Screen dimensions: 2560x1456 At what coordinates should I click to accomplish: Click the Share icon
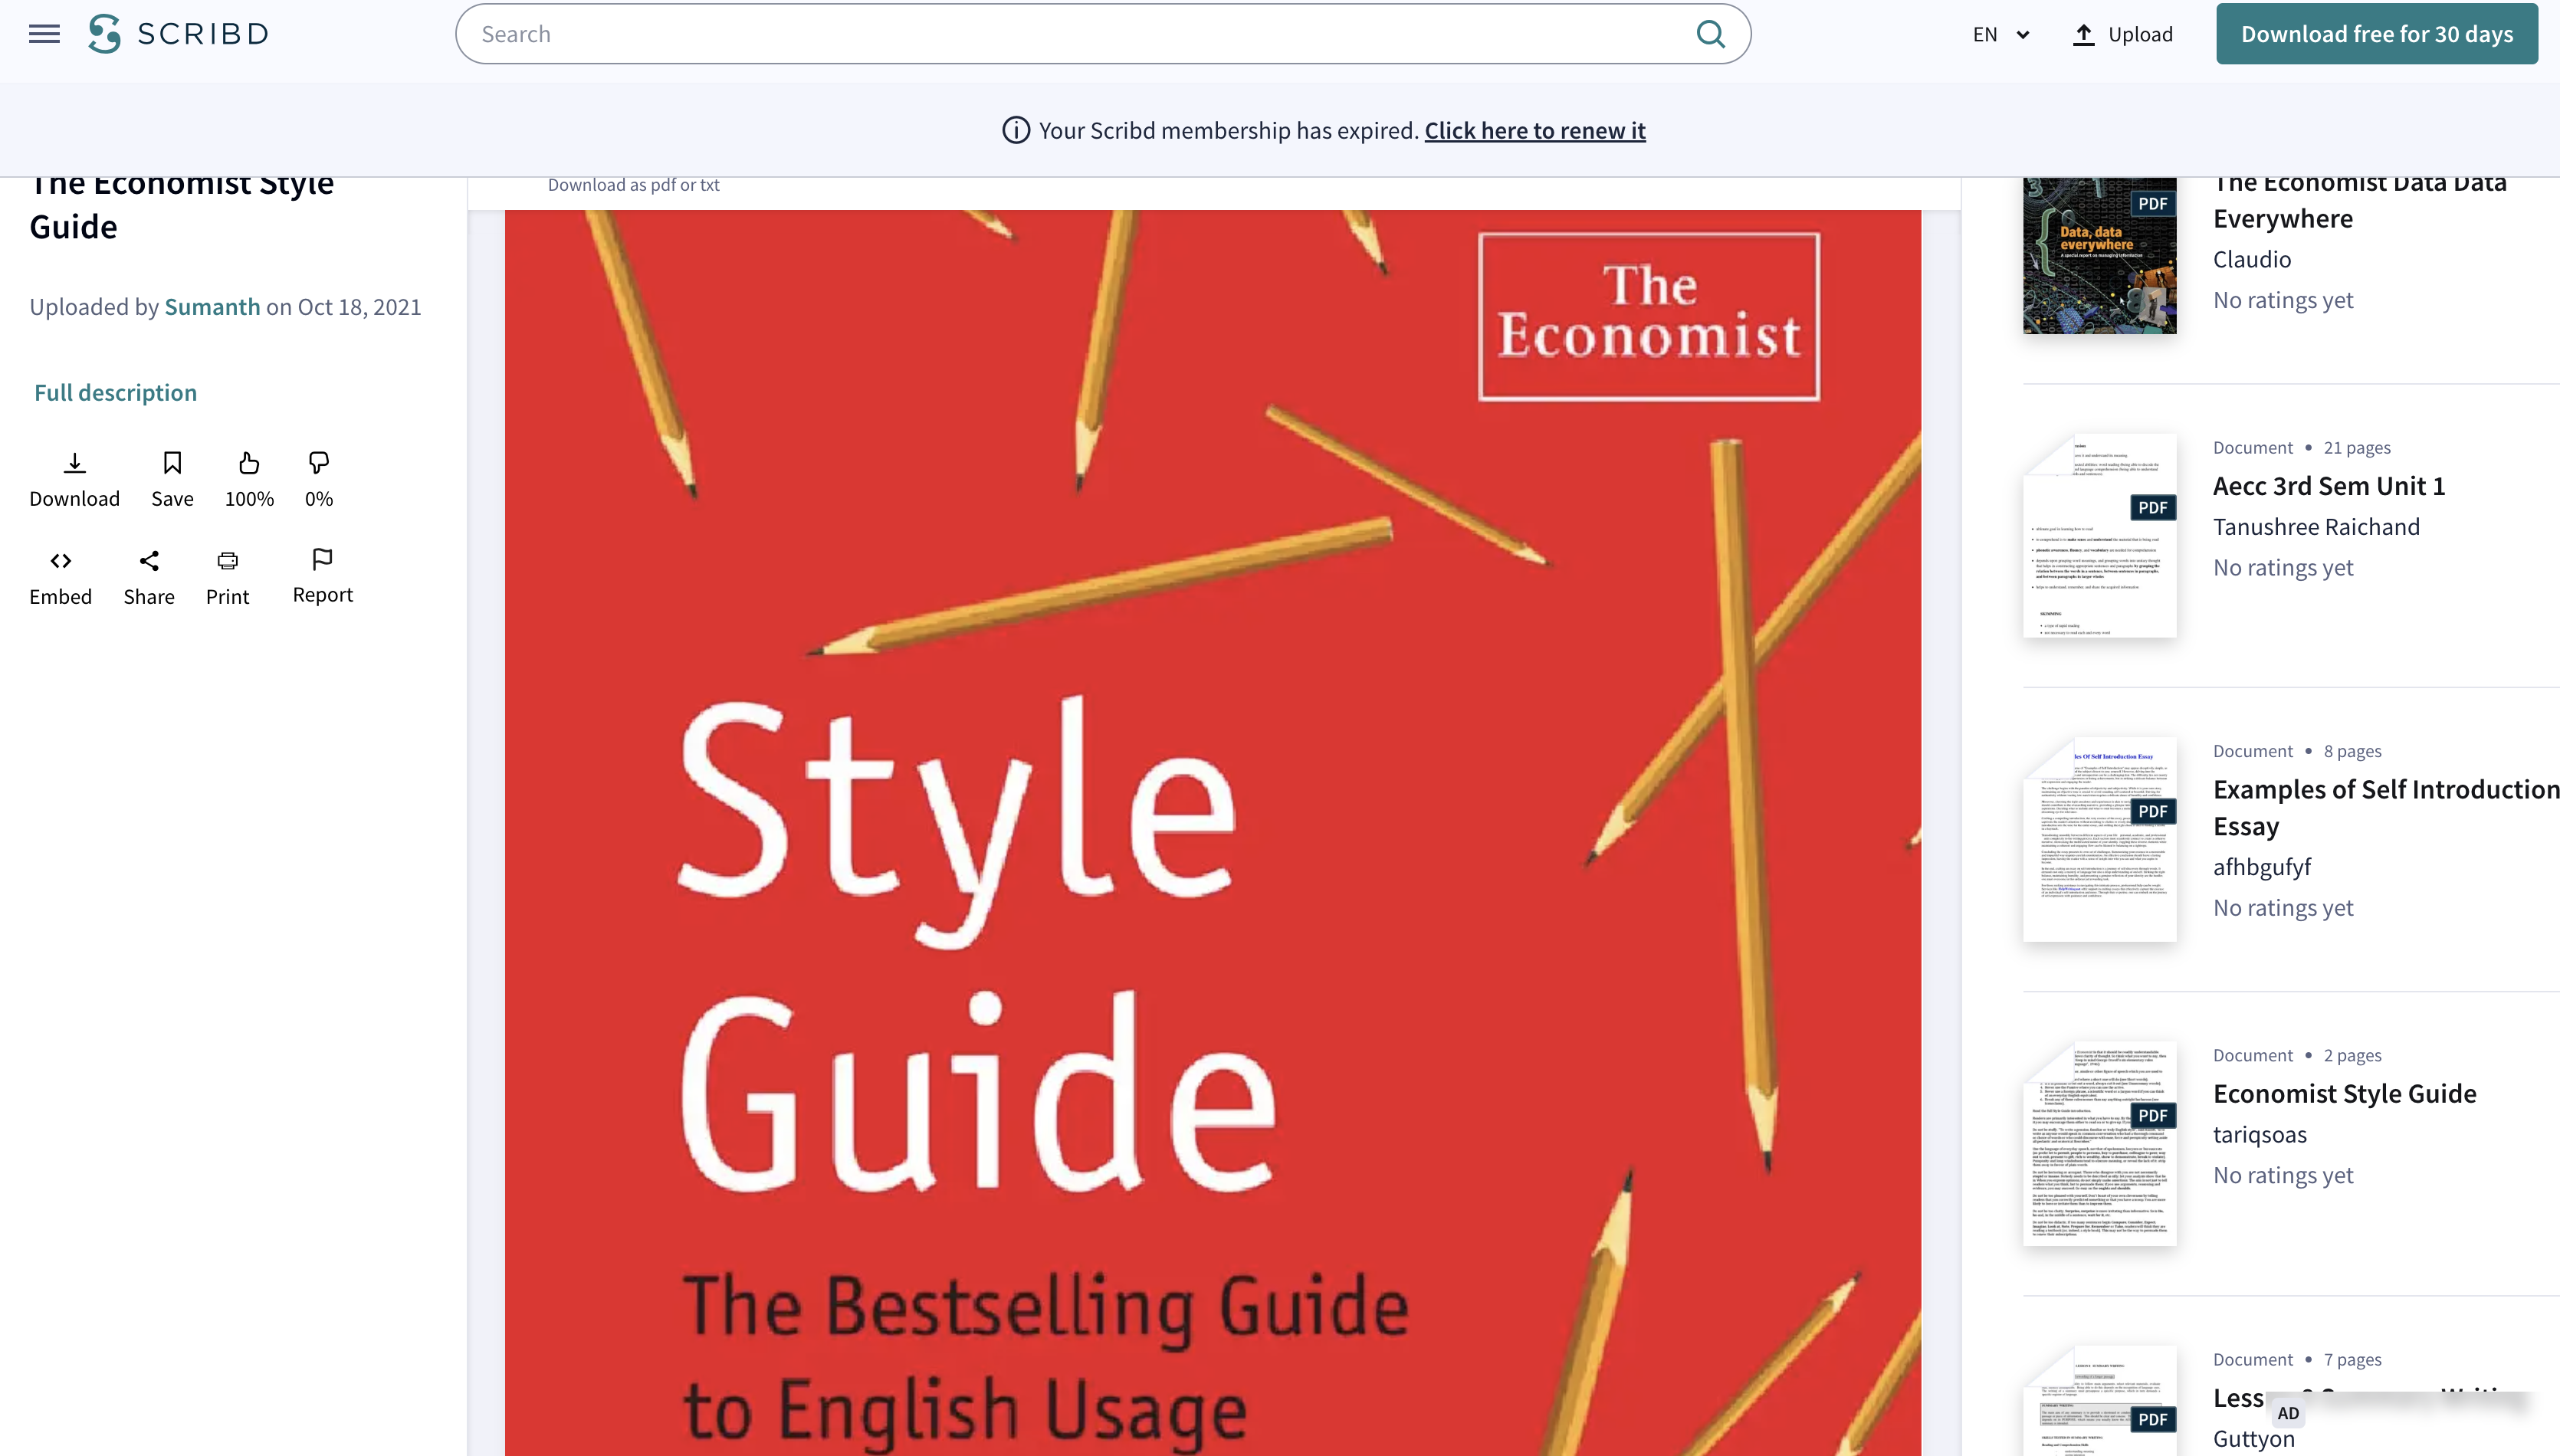tap(149, 561)
